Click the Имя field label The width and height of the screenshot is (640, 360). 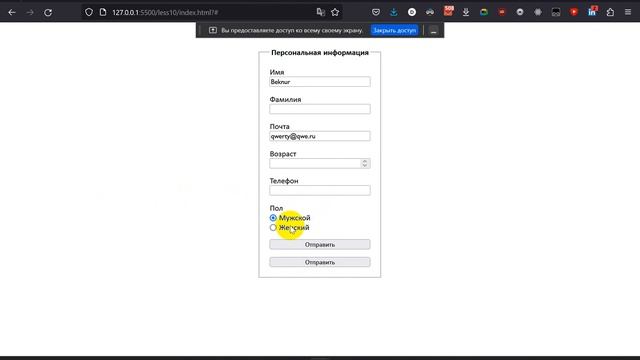(277, 72)
